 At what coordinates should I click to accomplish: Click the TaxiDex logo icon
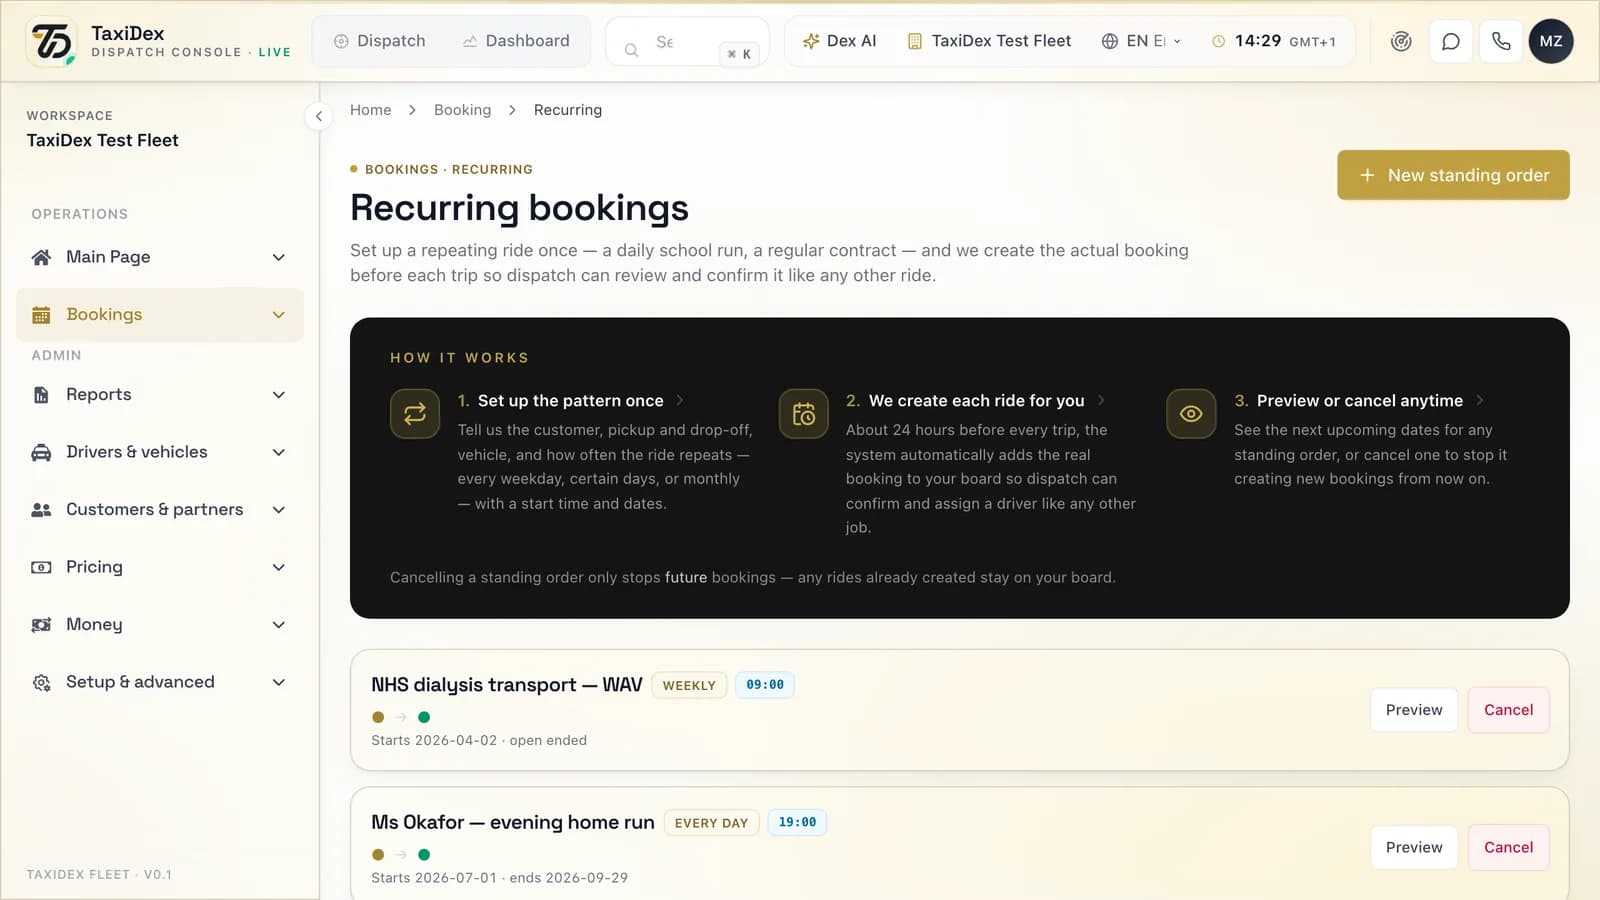(x=52, y=41)
